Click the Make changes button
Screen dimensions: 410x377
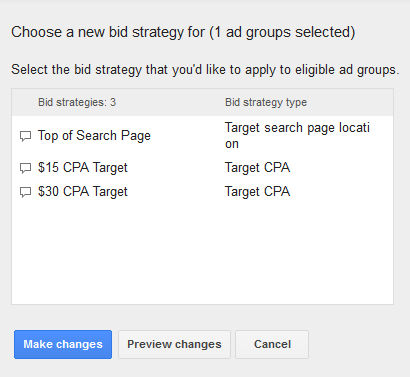pos(63,344)
